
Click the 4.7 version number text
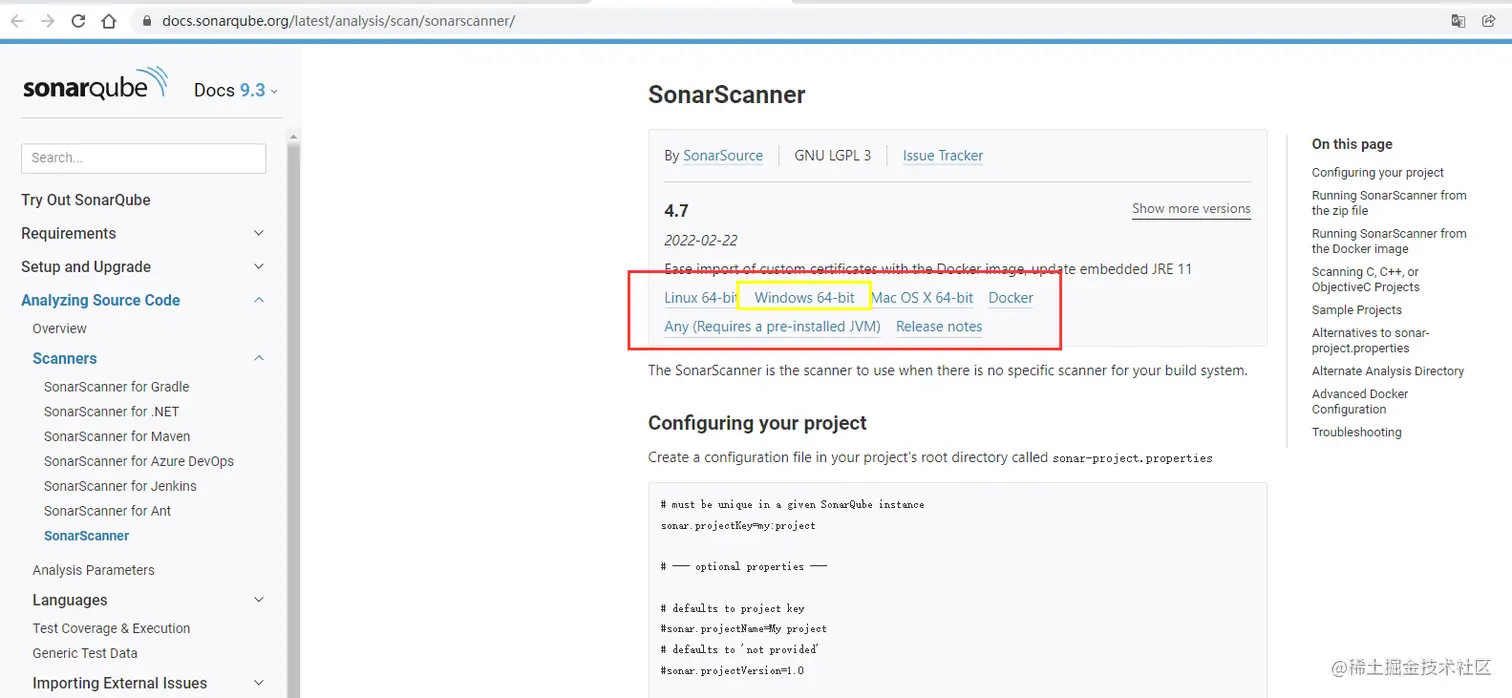pos(676,211)
